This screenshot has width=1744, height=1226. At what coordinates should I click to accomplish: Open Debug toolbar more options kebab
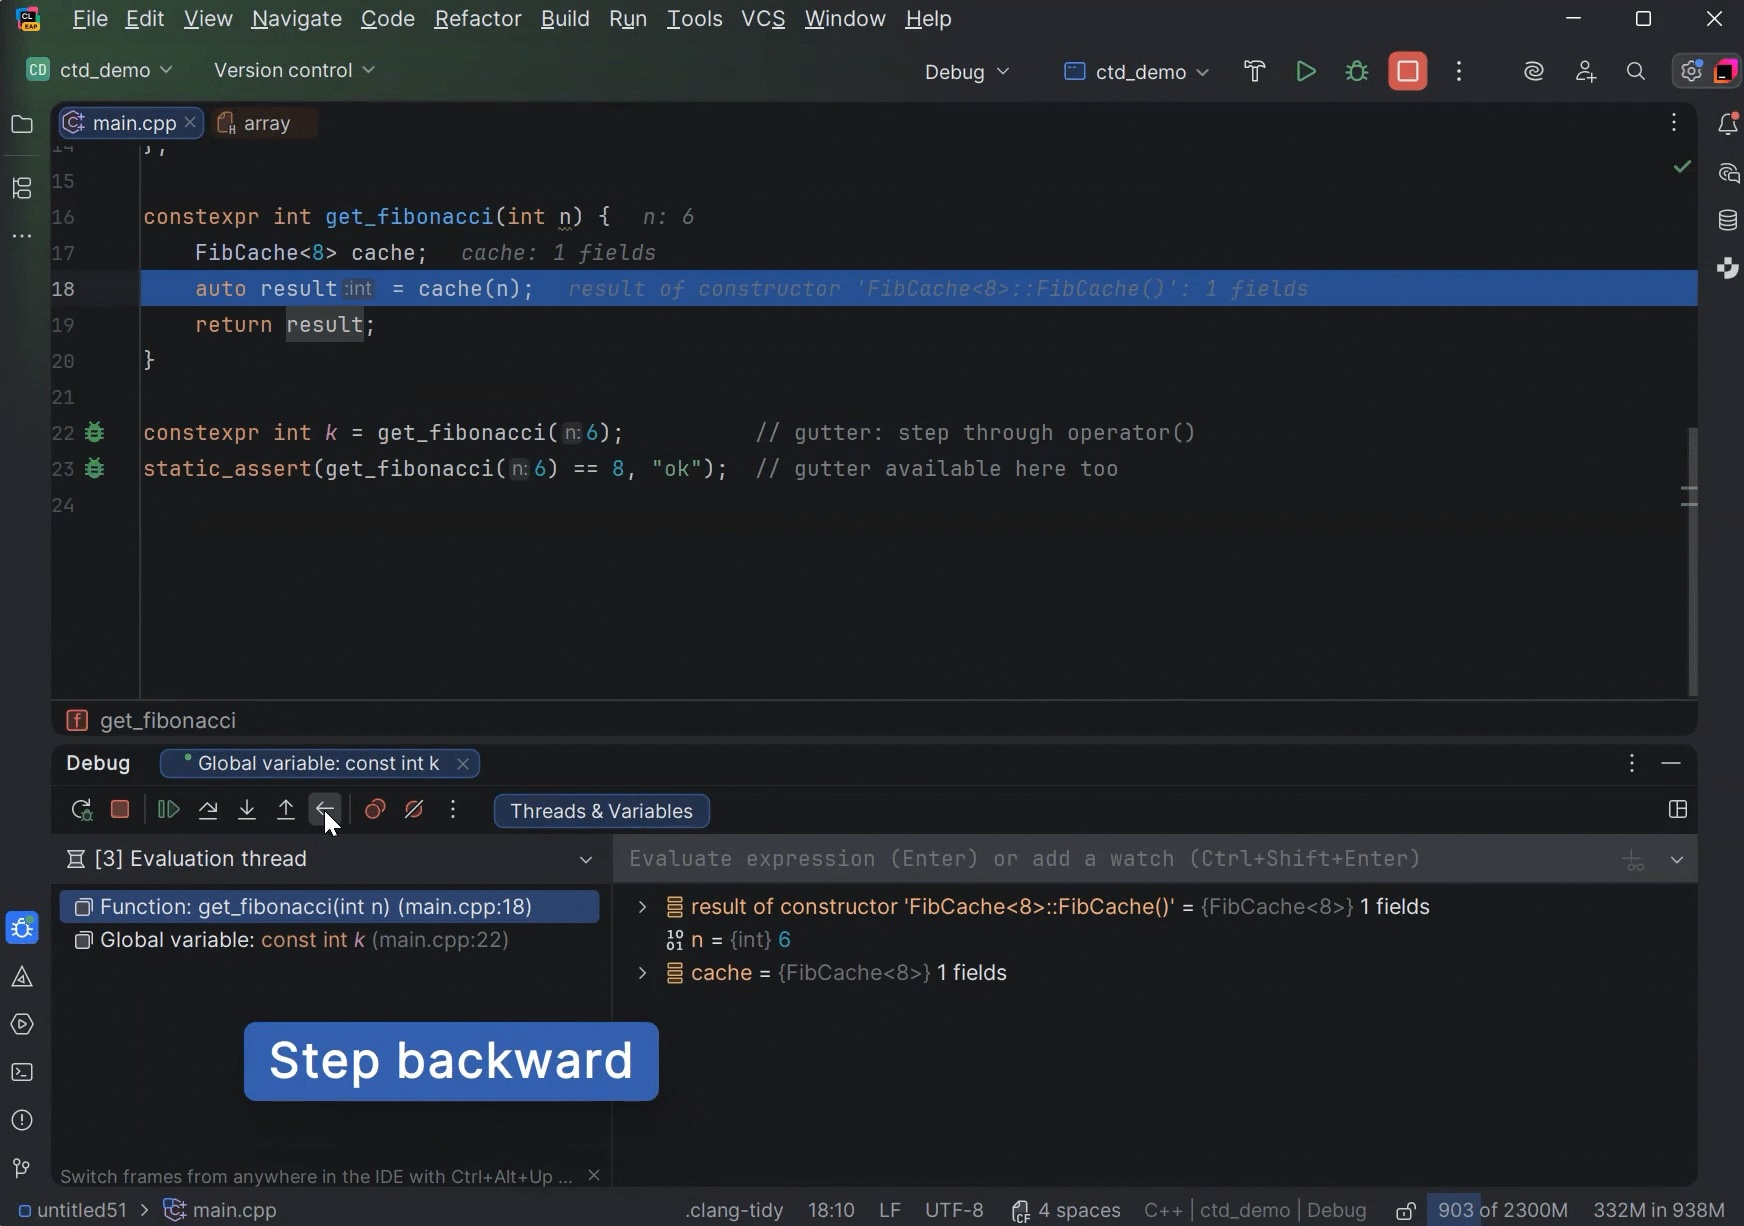(453, 810)
